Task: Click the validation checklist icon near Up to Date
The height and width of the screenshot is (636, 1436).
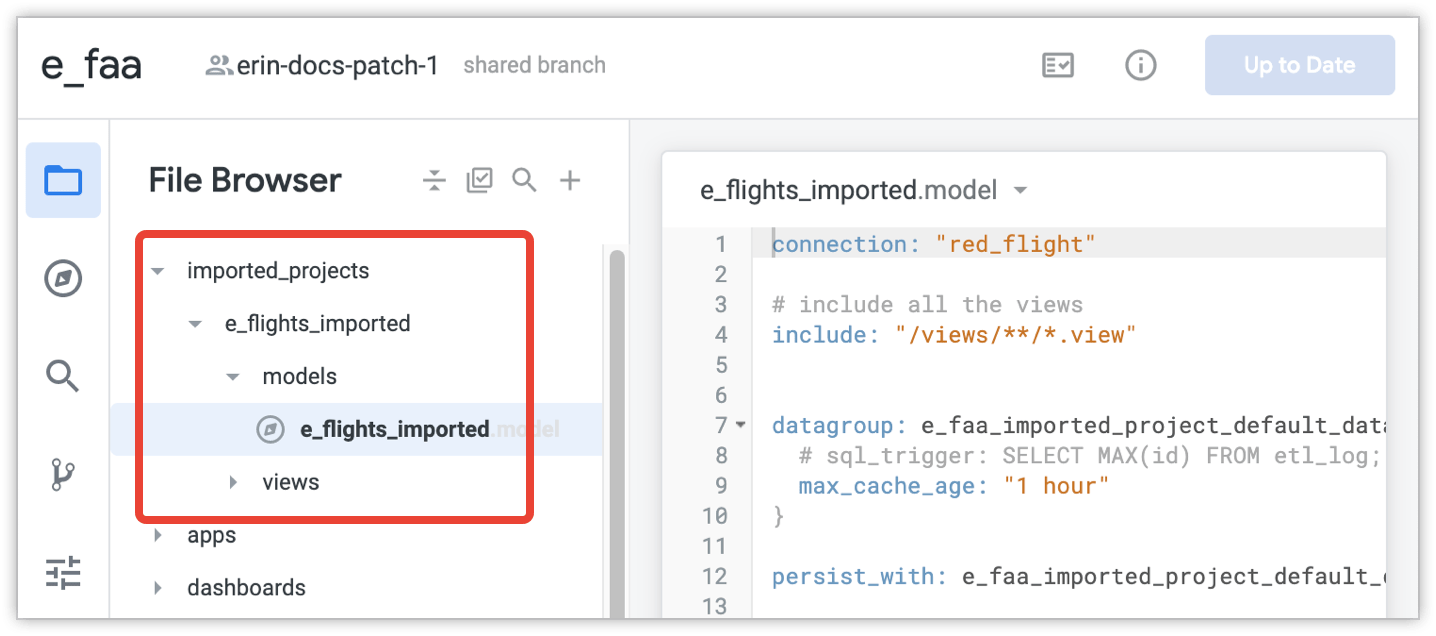Action: 1057,64
